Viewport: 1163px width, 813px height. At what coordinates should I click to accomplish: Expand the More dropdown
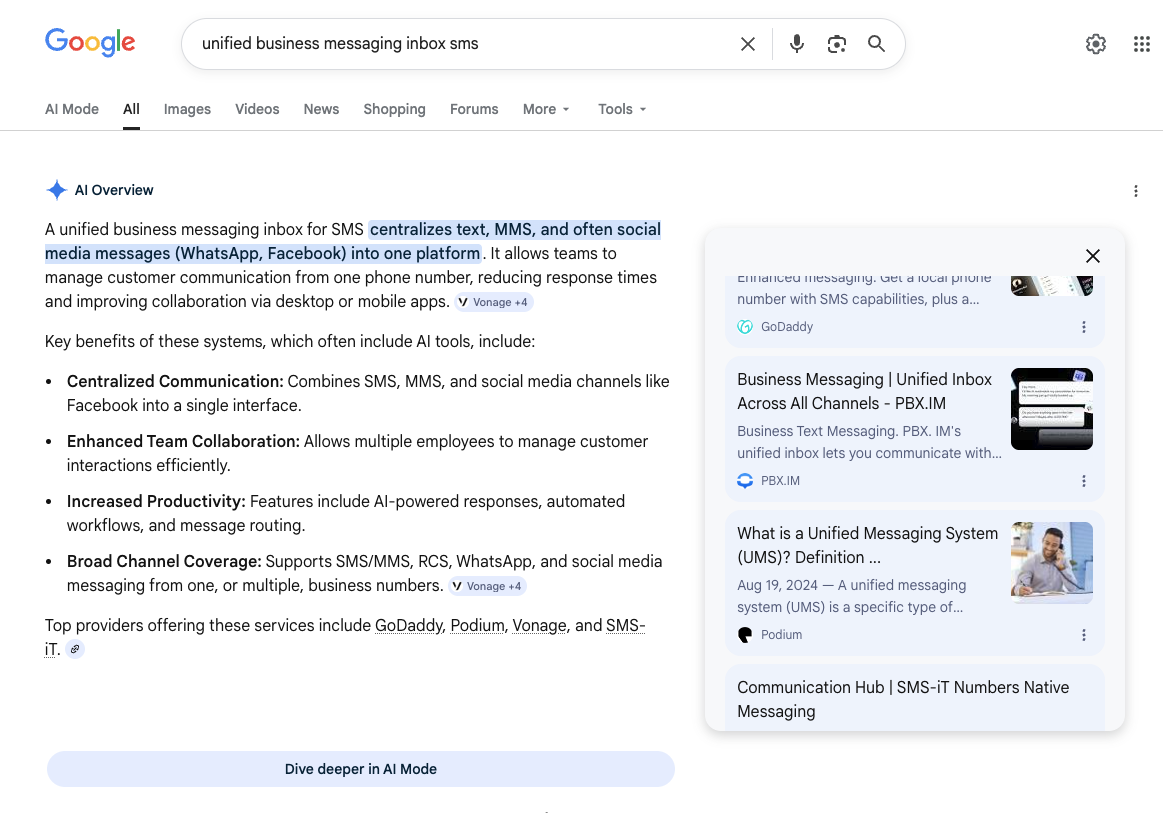(x=546, y=109)
